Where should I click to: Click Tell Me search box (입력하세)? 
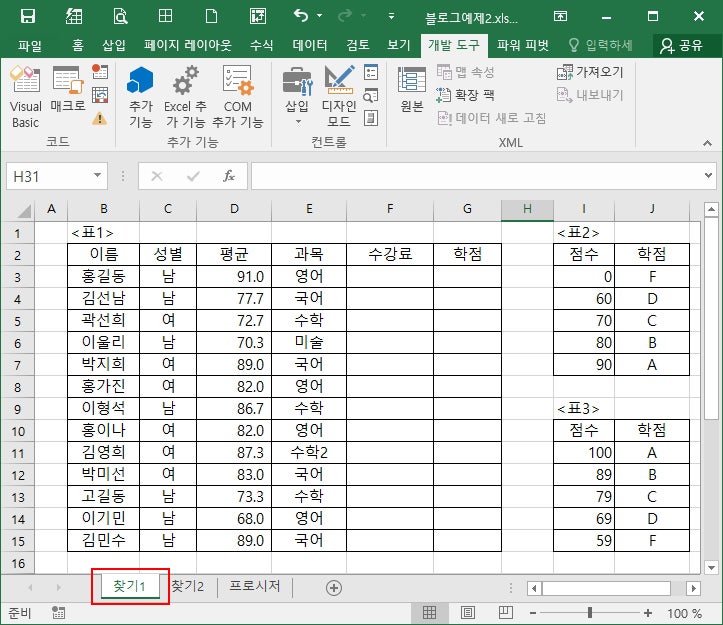point(601,45)
